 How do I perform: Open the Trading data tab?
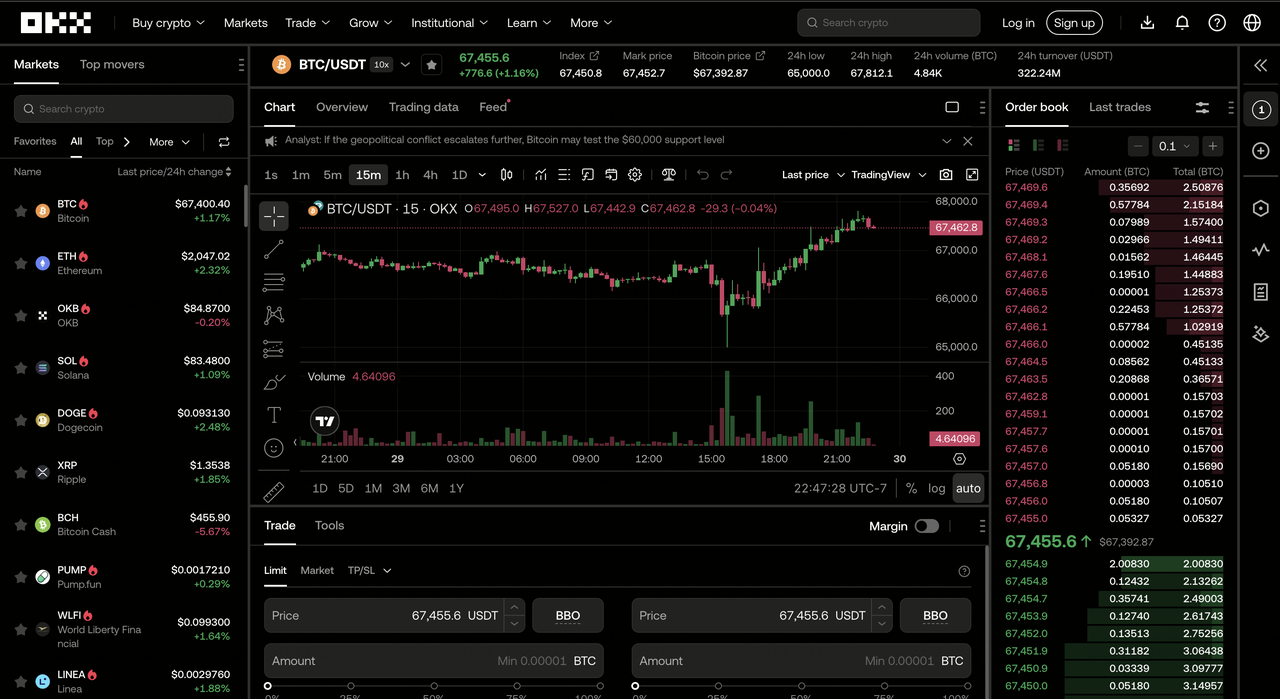click(x=423, y=107)
